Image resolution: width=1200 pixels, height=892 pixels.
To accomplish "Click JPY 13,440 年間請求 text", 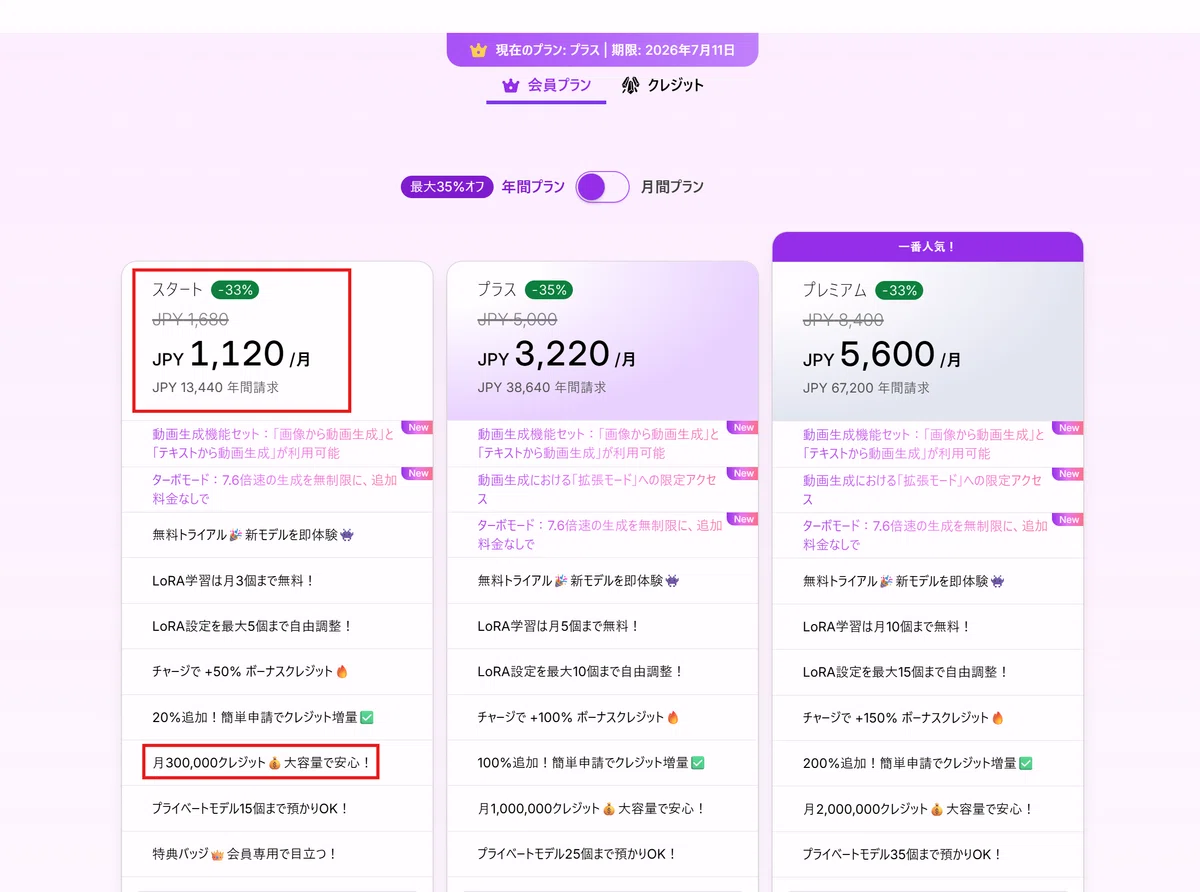I will coord(215,388).
